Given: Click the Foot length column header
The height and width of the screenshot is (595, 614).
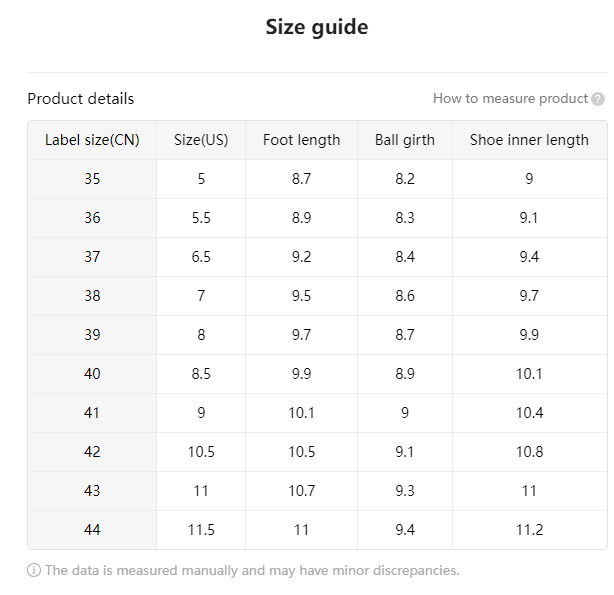Looking at the screenshot, I should 302,140.
